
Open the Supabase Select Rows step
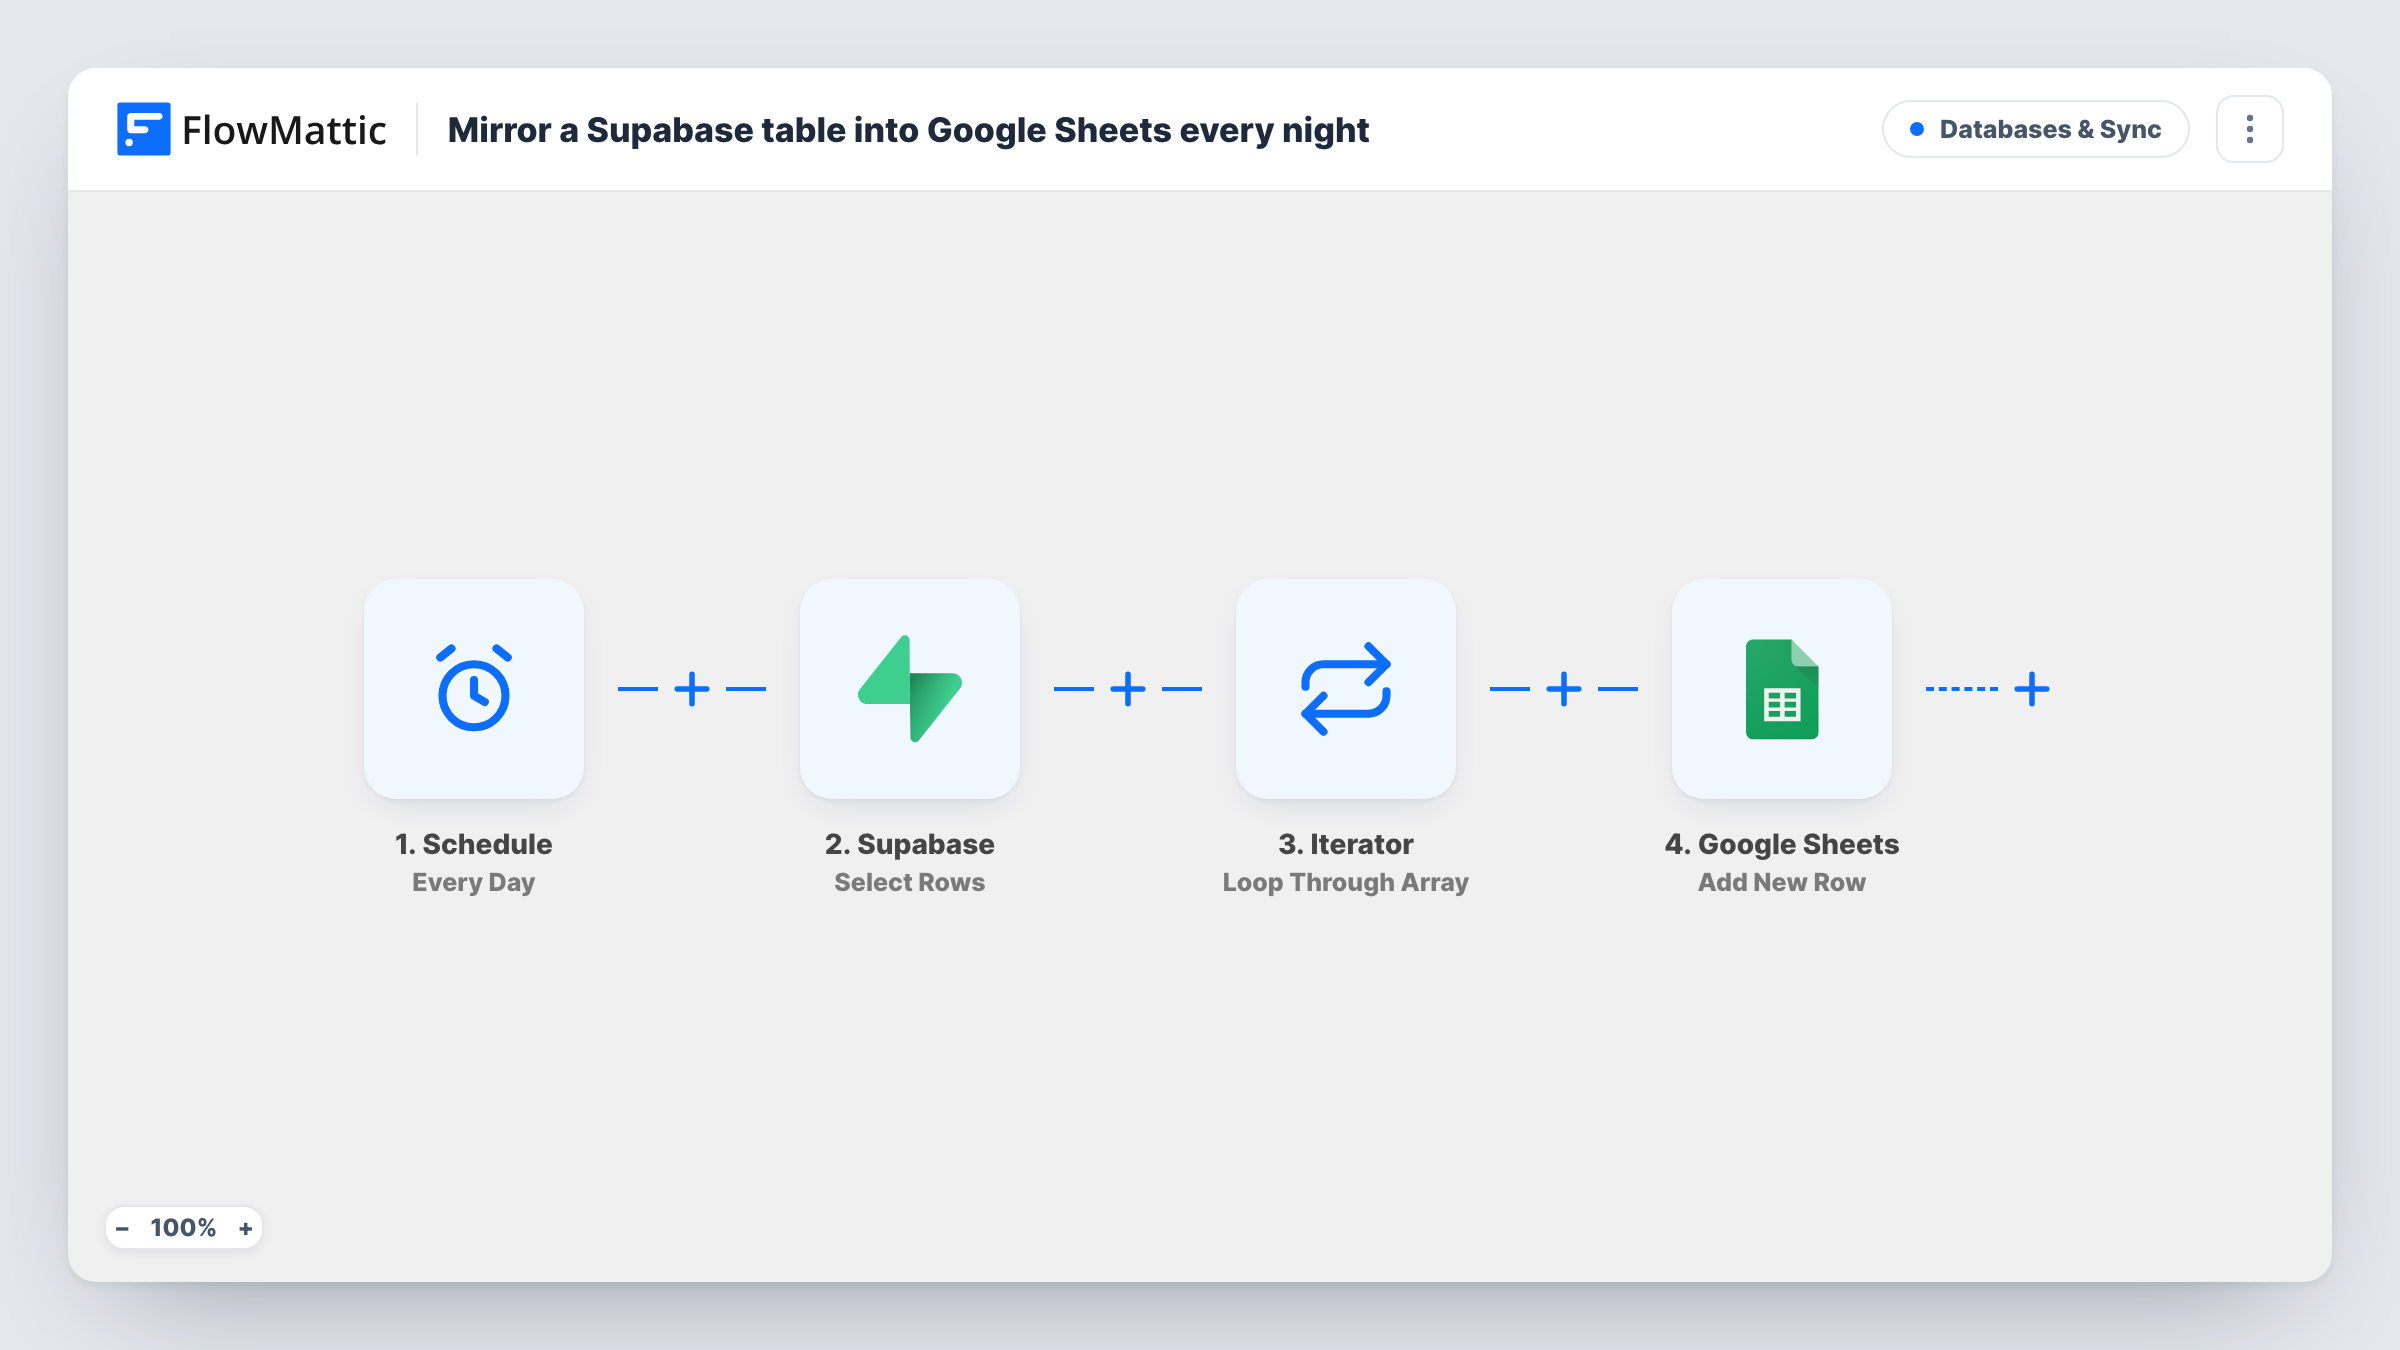point(910,688)
